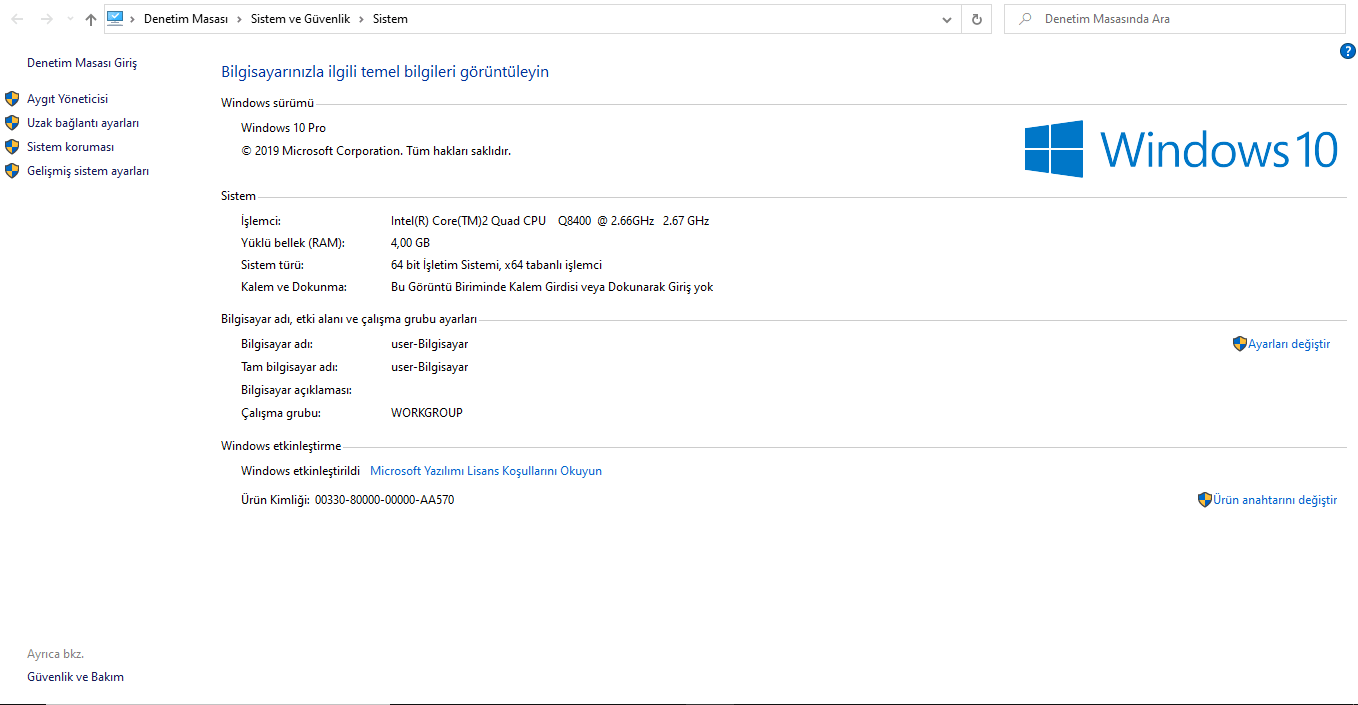Click the shield icon beside Ürün anahtarını değiştir
Screen dimensions: 1358x705
1205,500
